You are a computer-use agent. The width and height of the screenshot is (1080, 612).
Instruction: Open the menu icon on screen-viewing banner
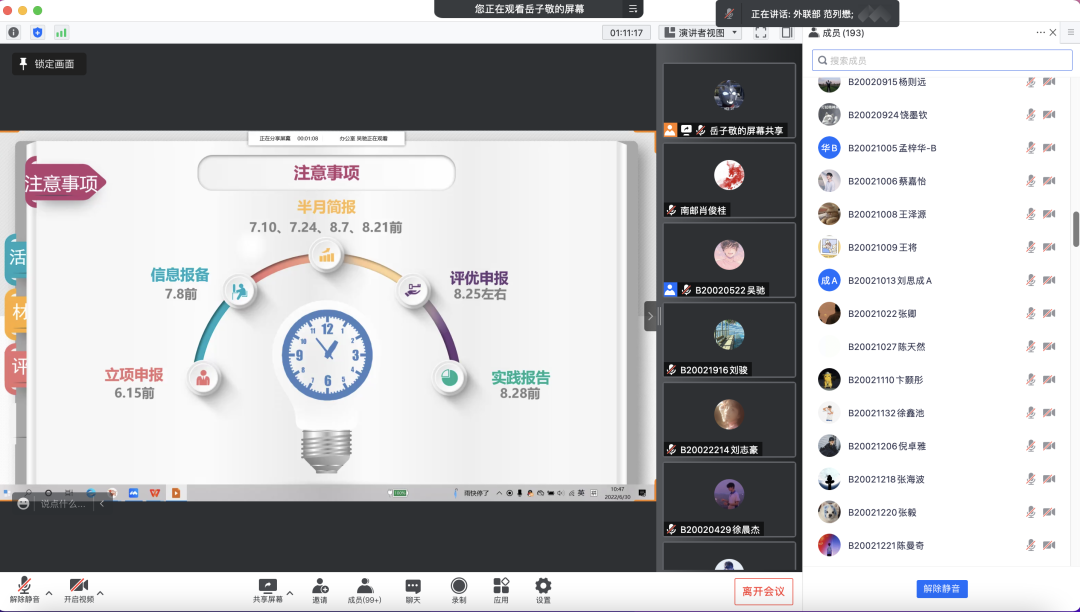click(632, 9)
